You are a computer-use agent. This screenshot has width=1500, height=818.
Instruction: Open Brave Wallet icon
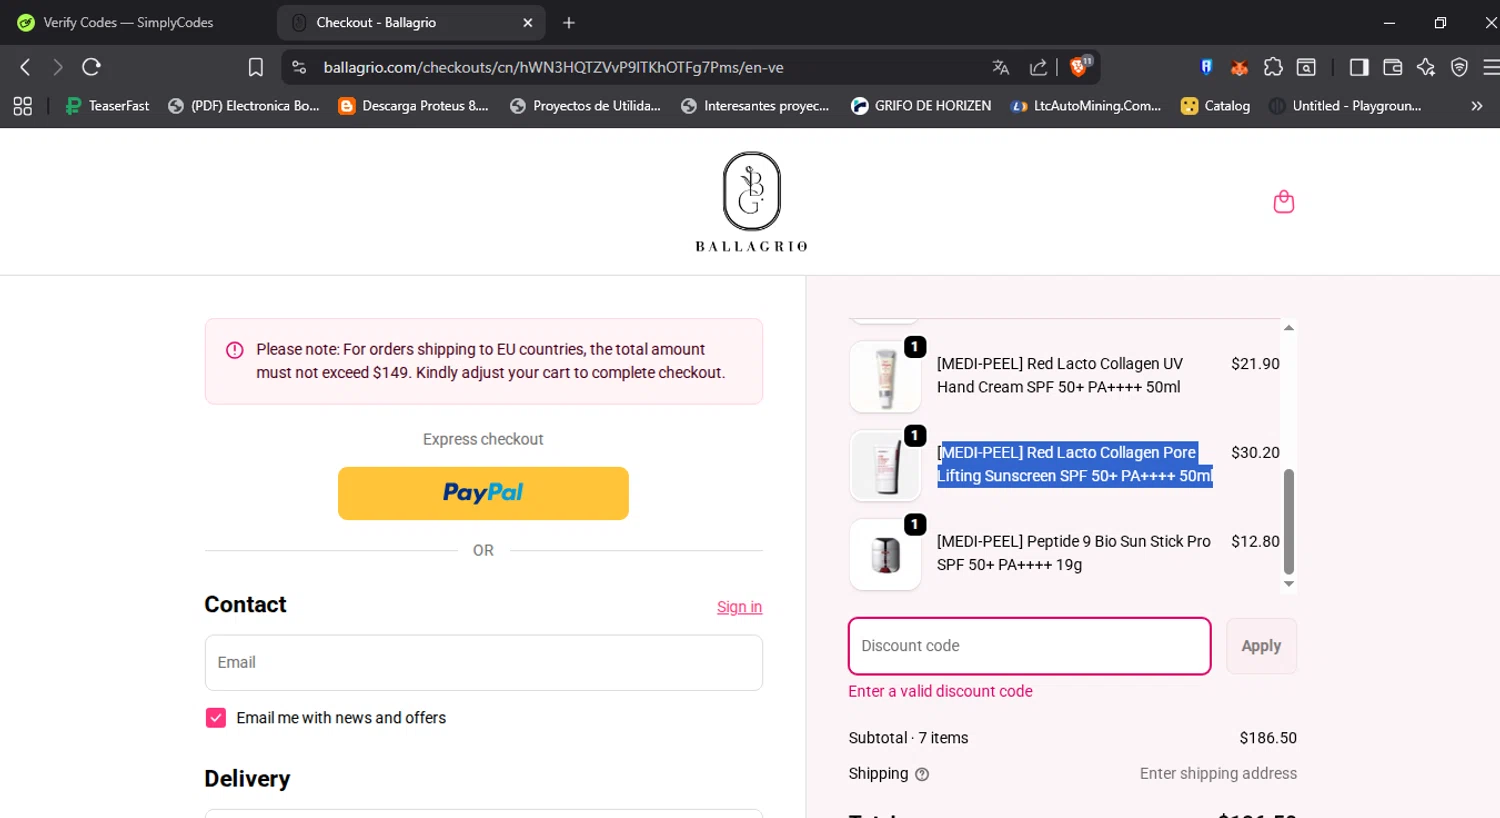(1392, 67)
